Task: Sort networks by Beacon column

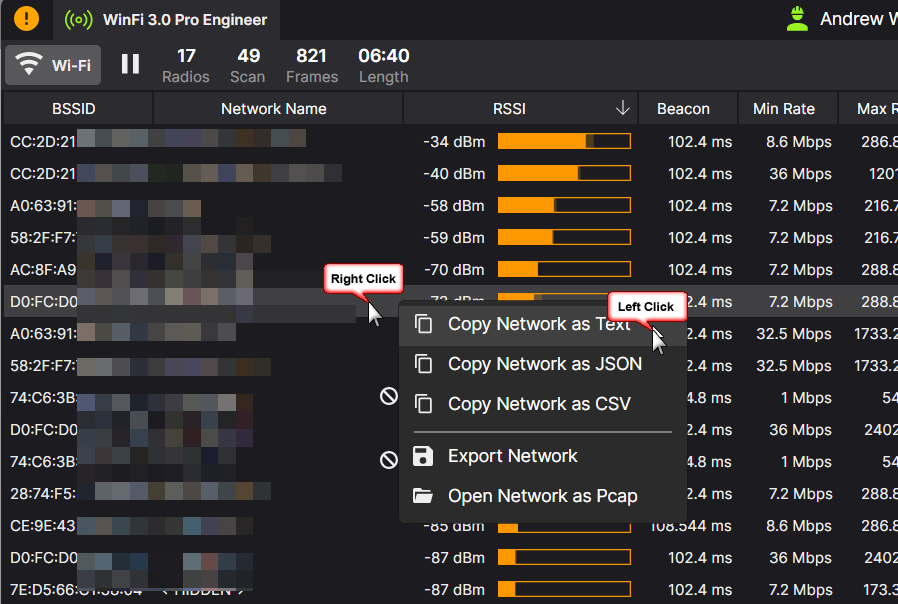Action: [683, 109]
